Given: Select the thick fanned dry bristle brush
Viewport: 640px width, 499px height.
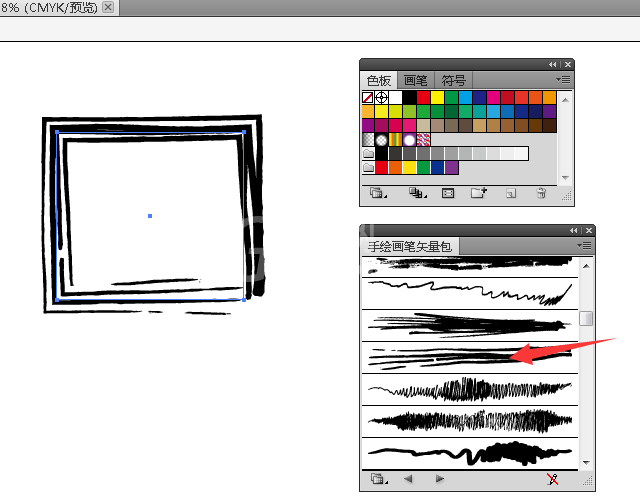Looking at the screenshot, I should 470,326.
